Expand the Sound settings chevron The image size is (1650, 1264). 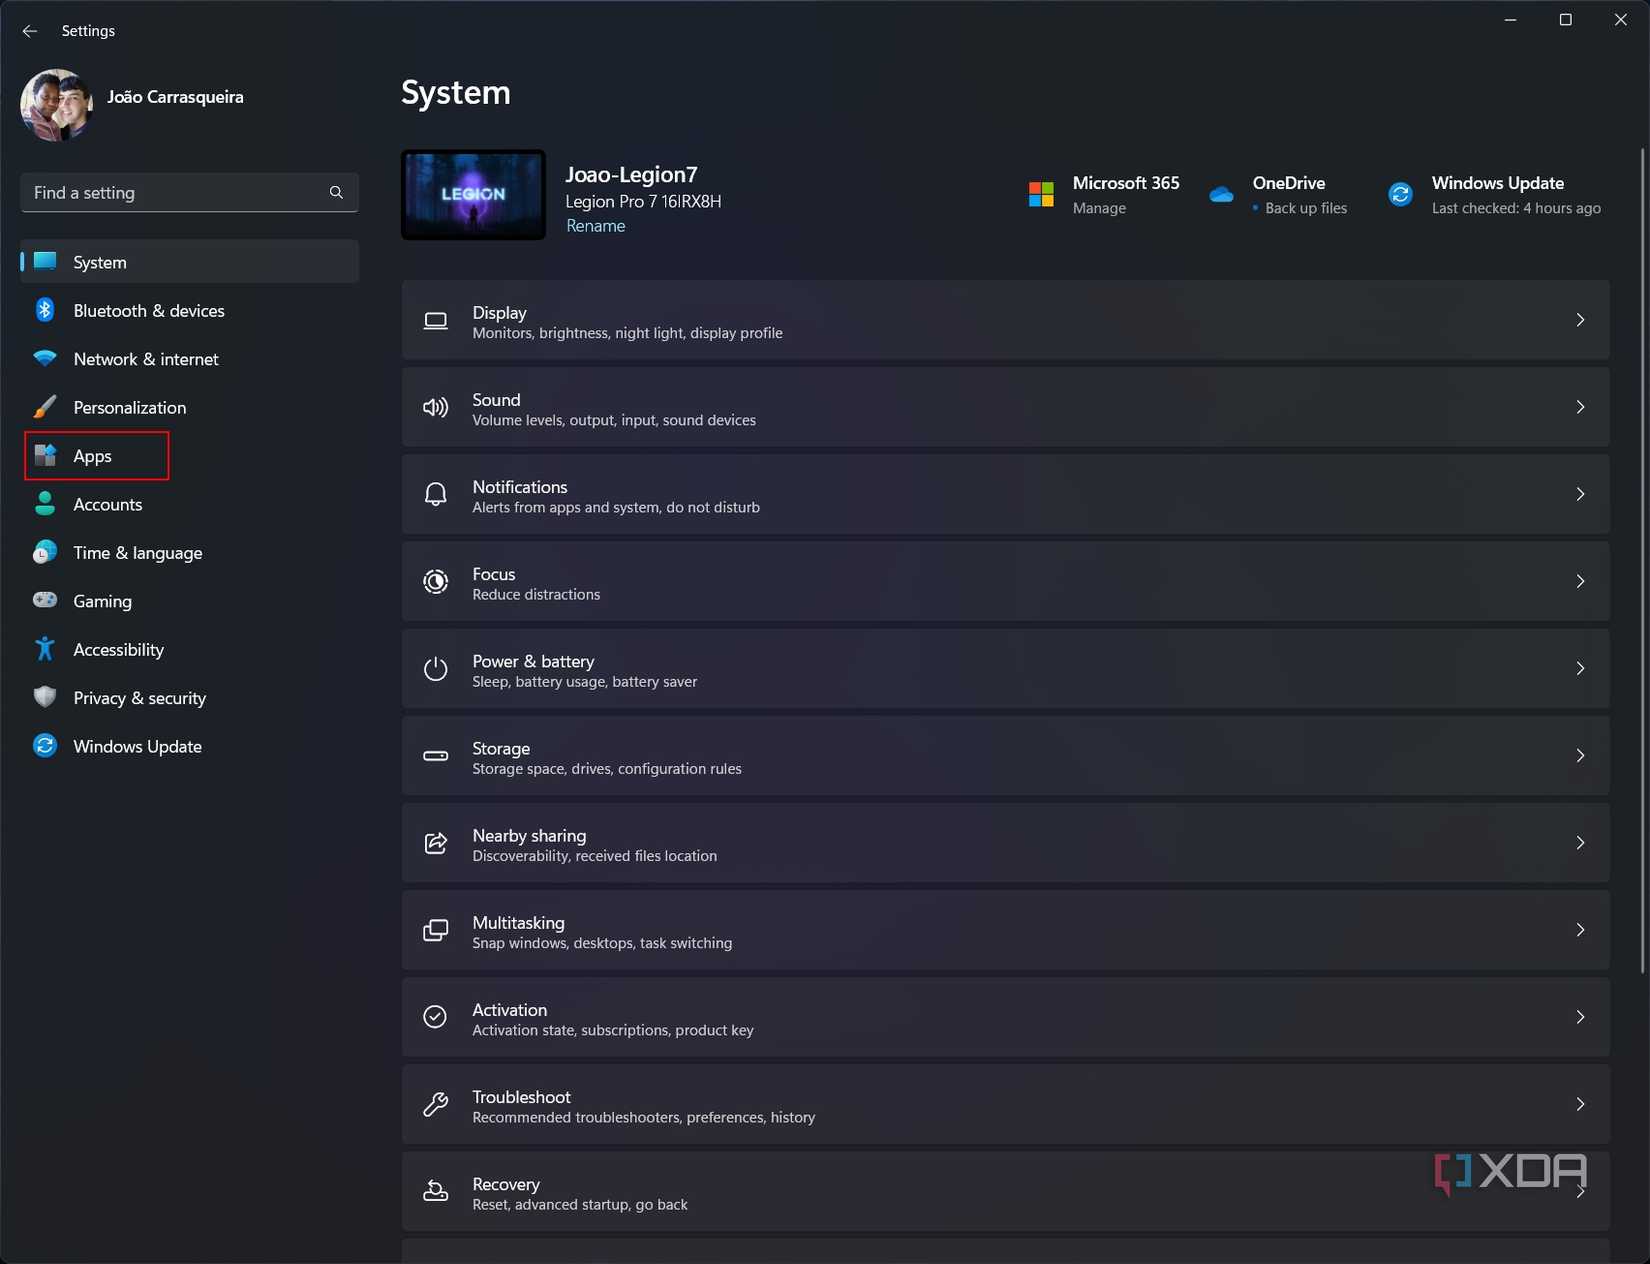tap(1580, 407)
